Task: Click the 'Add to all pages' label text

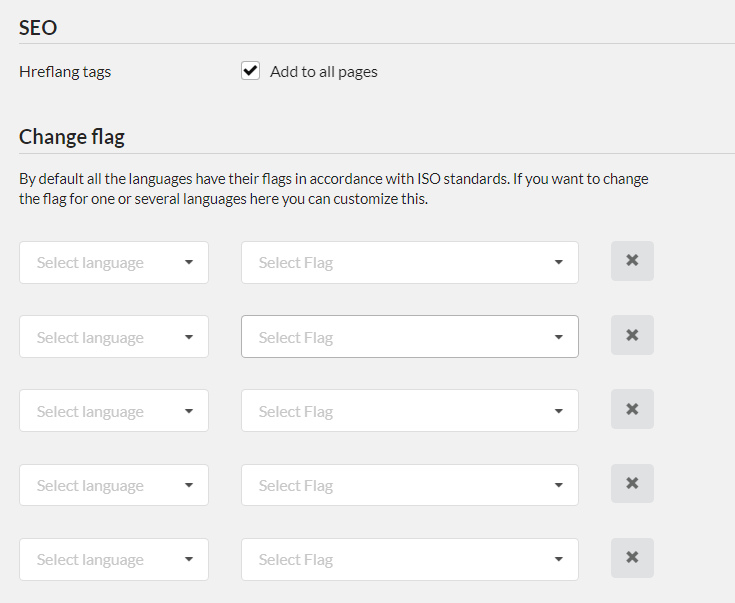Action: 323,72
